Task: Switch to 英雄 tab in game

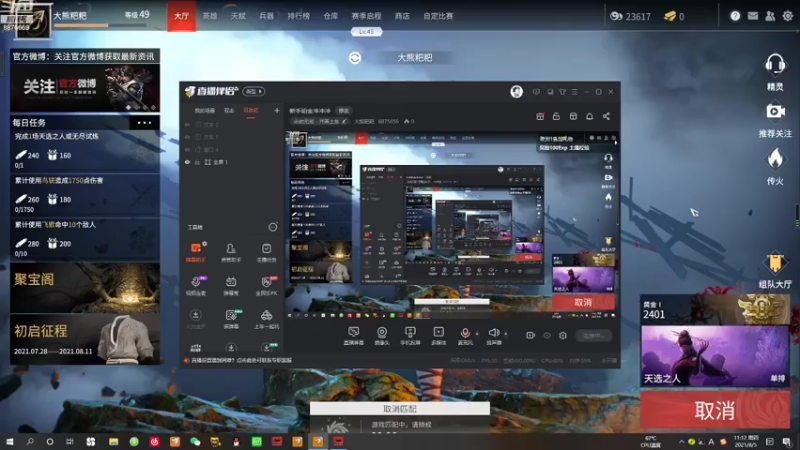Action: point(210,16)
